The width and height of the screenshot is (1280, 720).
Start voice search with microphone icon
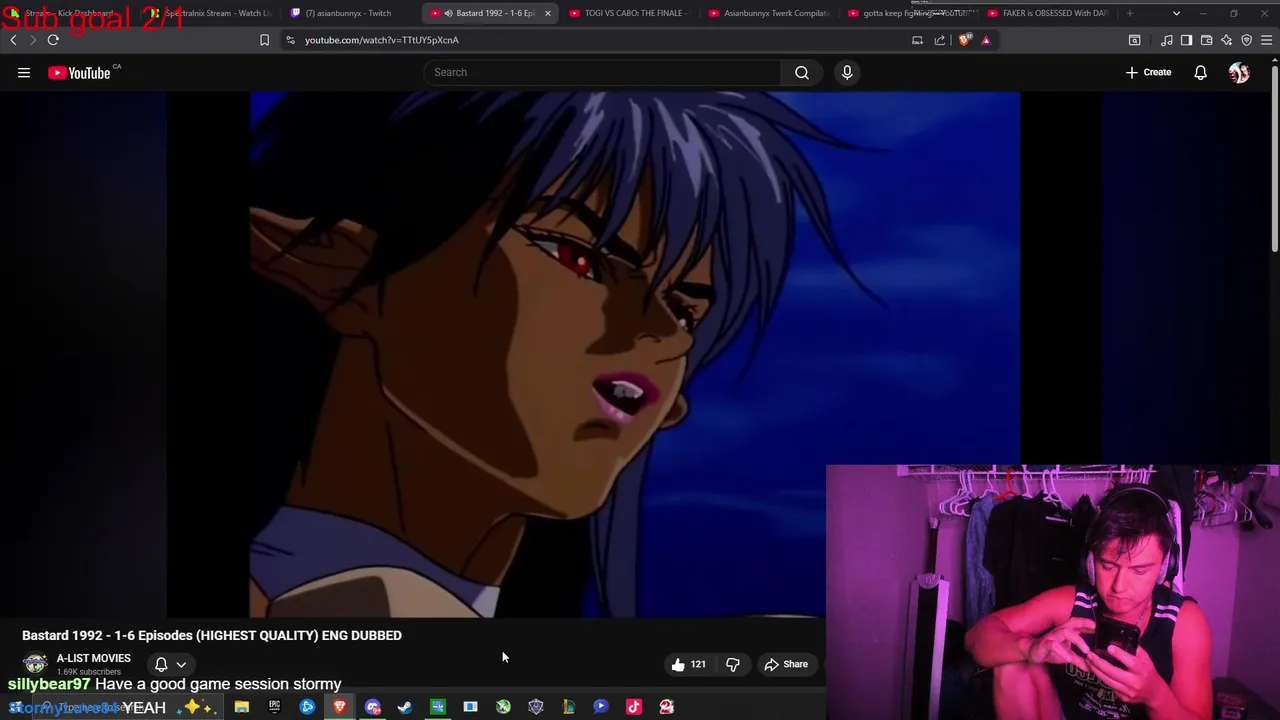(847, 72)
